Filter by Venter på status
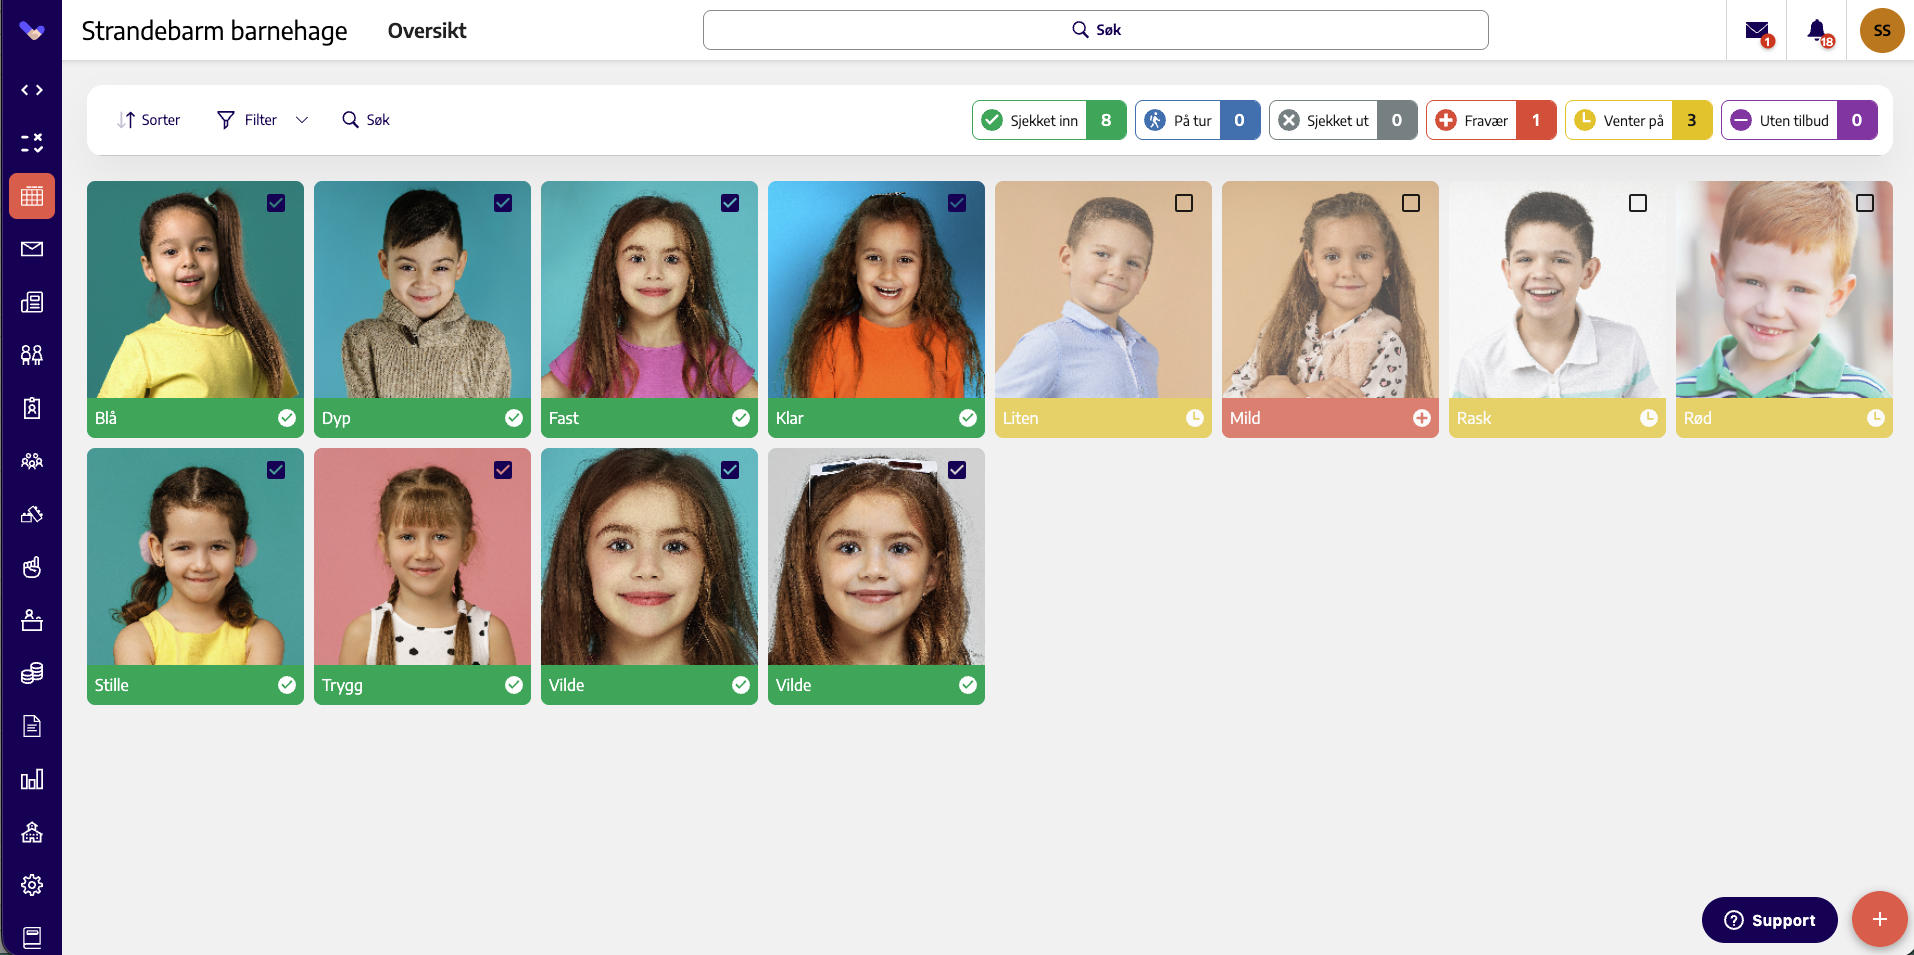Viewport: 1914px width, 955px height. point(1638,120)
